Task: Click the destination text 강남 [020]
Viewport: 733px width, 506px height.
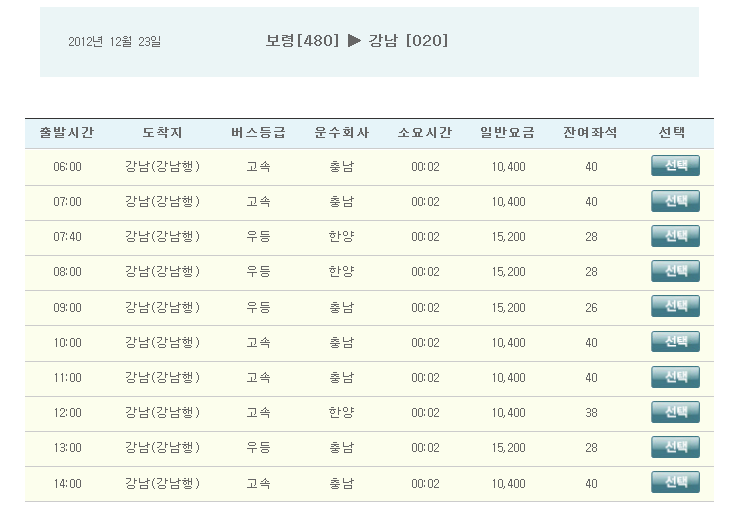Action: coord(408,41)
